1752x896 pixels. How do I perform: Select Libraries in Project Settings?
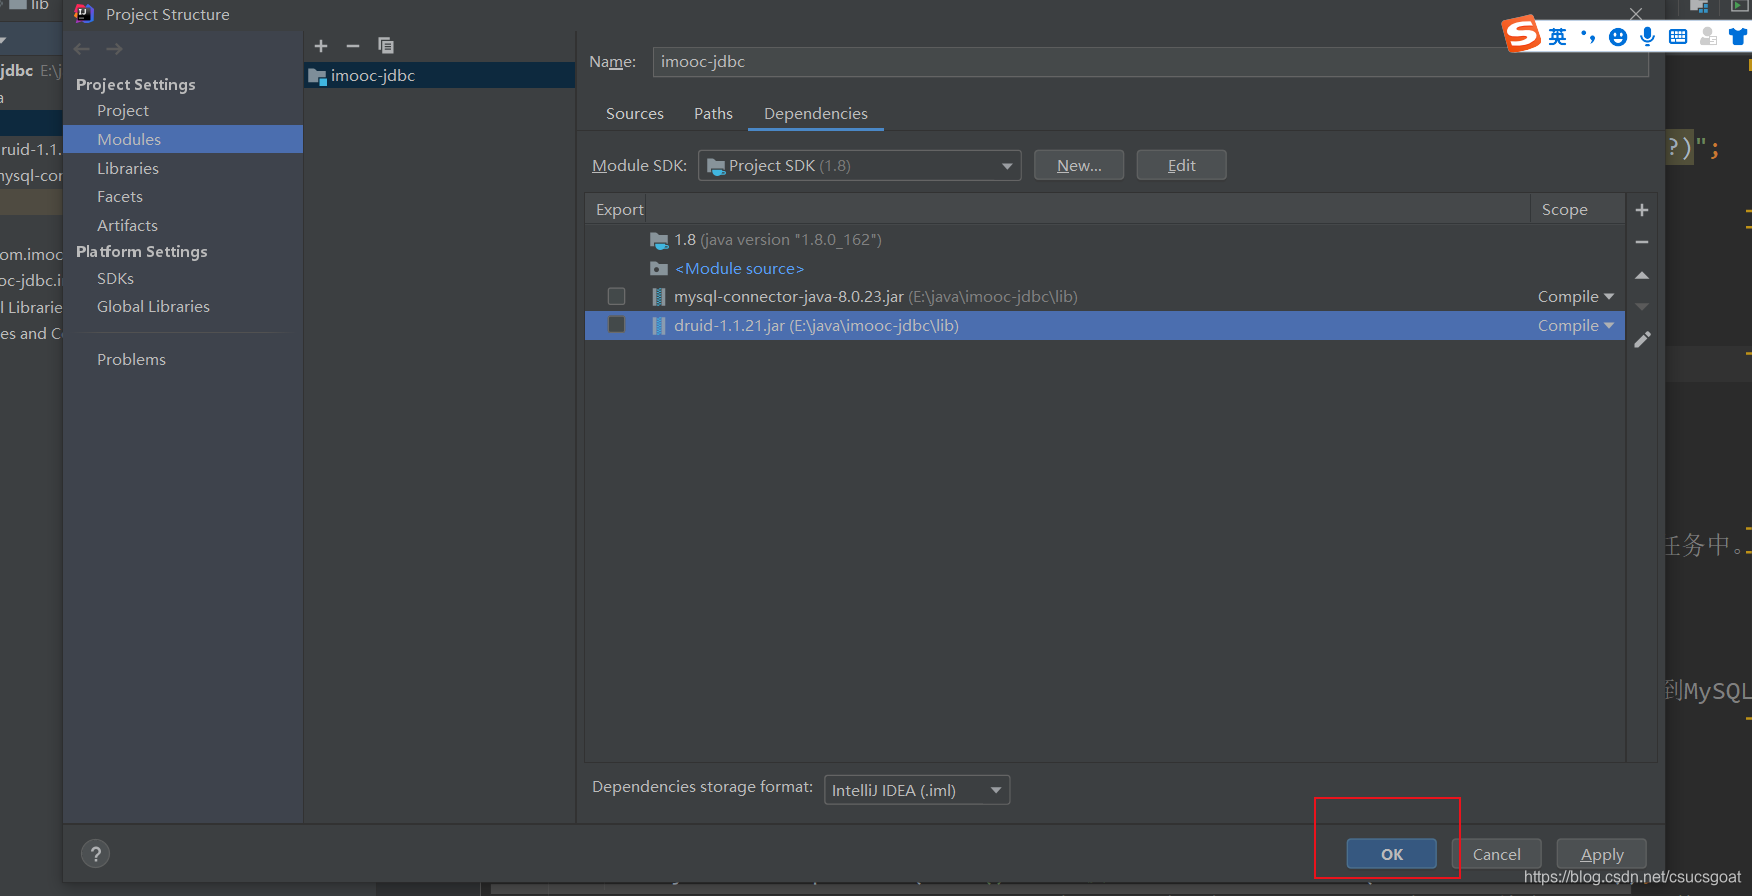click(x=128, y=168)
